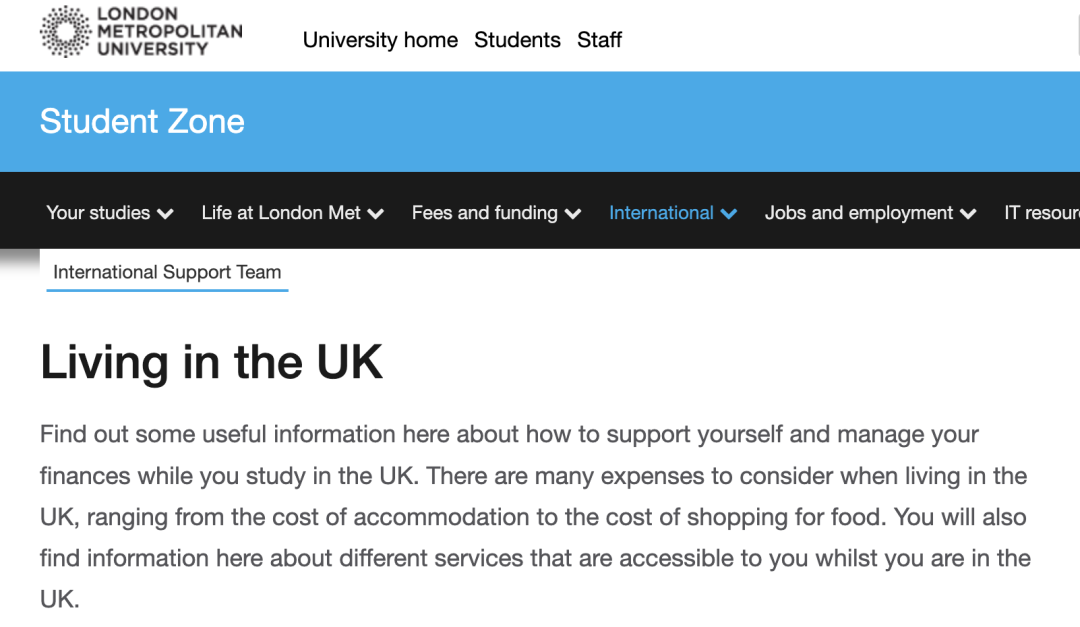Screen dimensions: 1080x627
Task: Open the IT resources menu item
Action: (x=1041, y=213)
